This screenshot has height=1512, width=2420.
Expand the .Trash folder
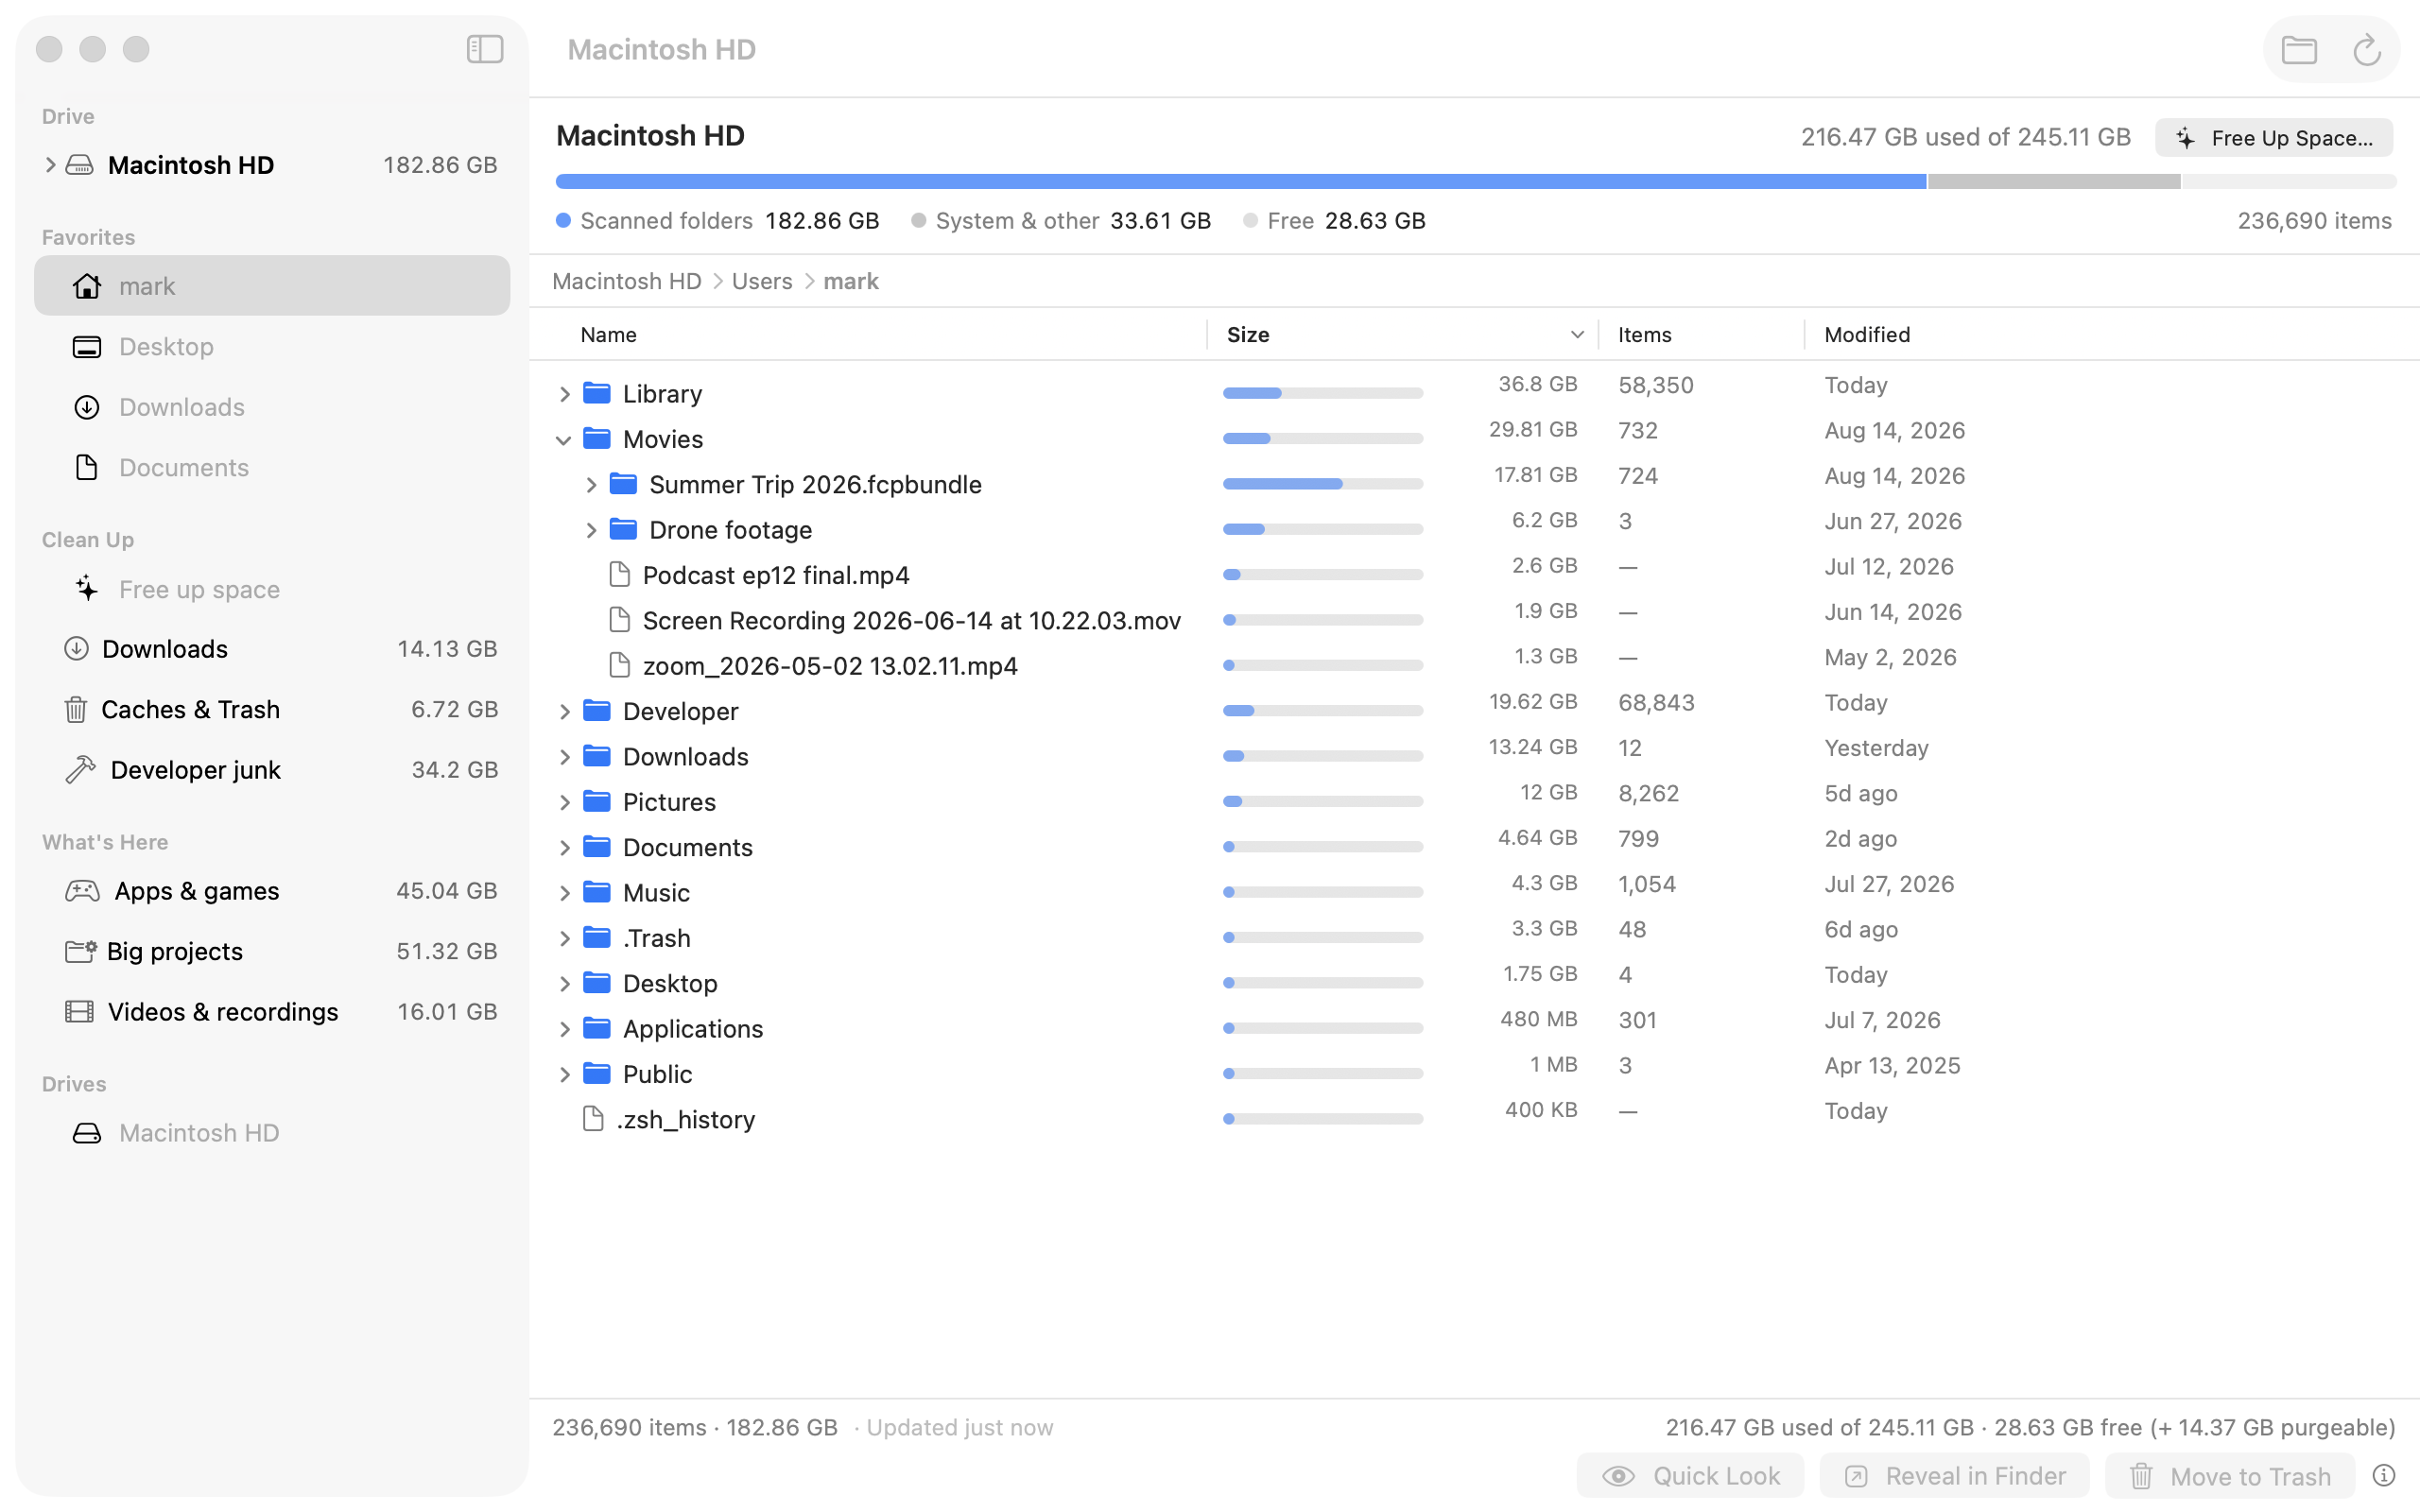coord(564,938)
